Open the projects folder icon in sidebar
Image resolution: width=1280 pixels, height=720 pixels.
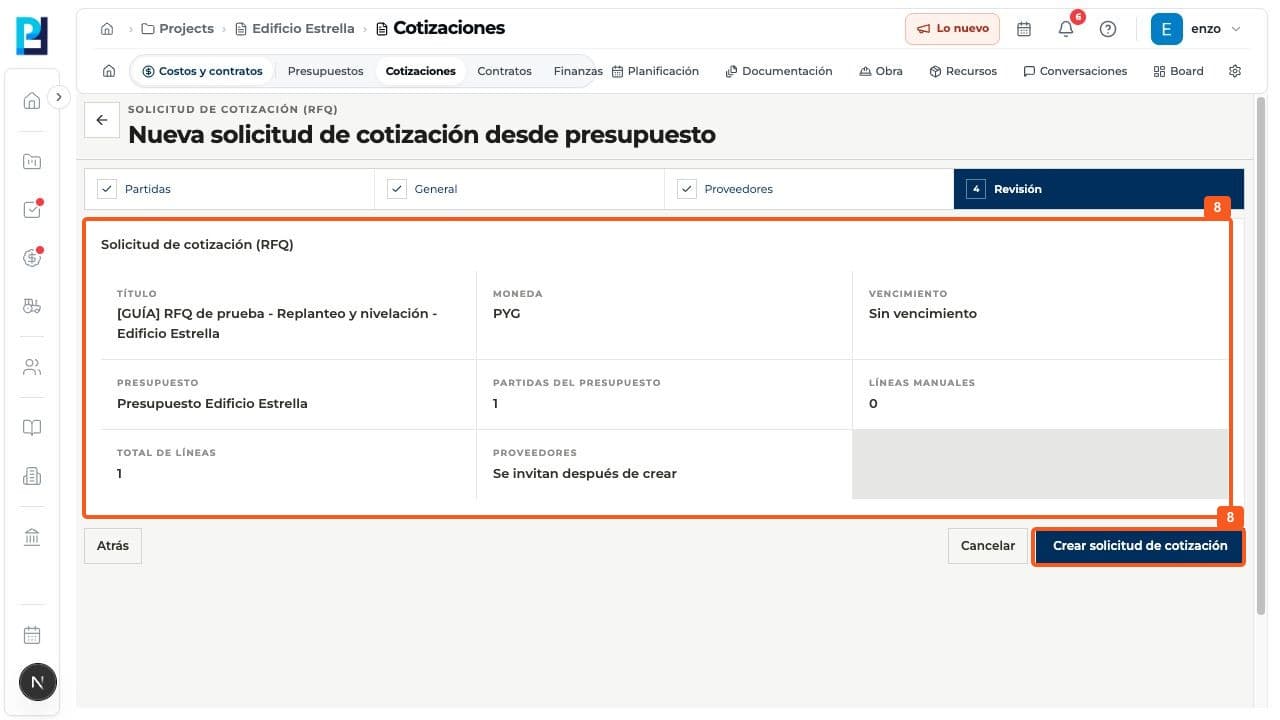point(32,162)
